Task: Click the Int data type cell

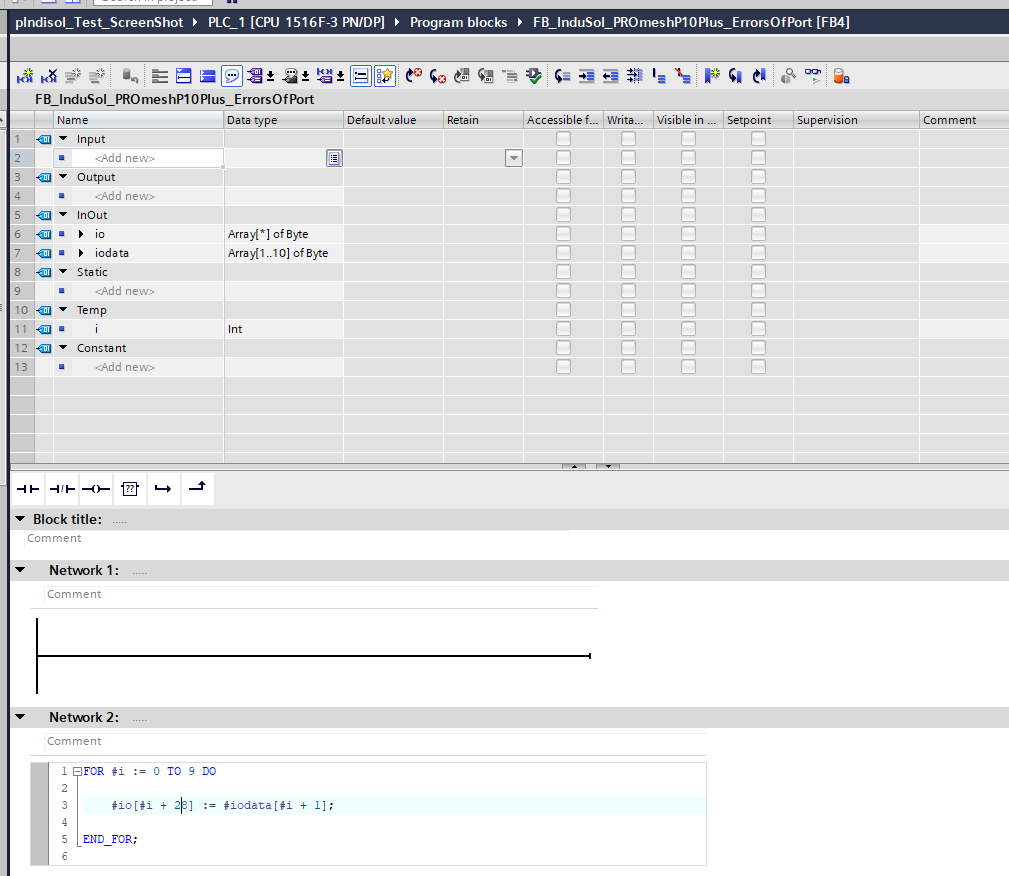Action: [x=283, y=329]
